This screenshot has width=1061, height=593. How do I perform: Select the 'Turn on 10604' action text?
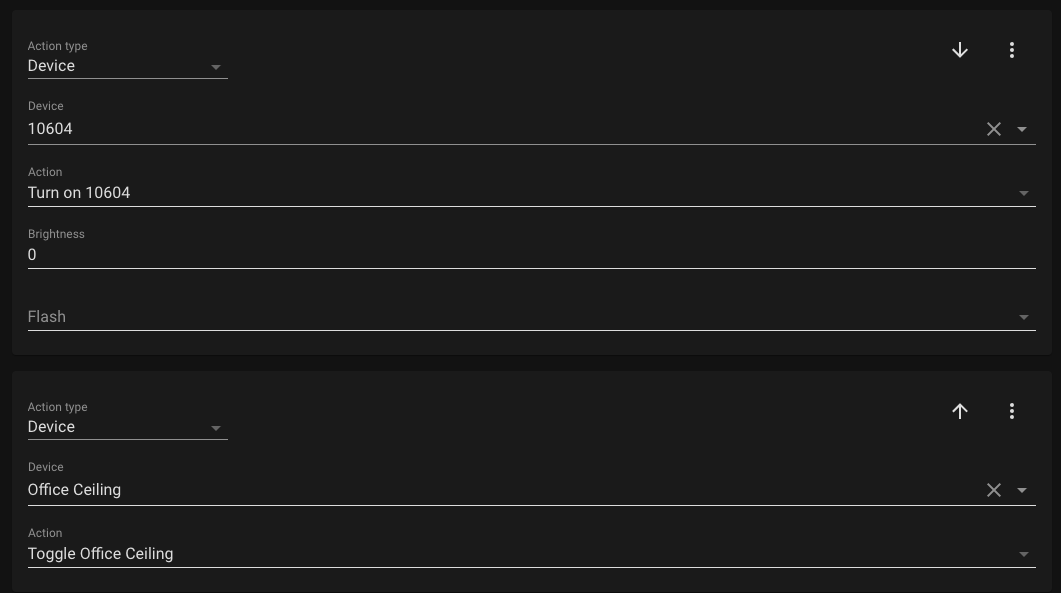coord(79,193)
